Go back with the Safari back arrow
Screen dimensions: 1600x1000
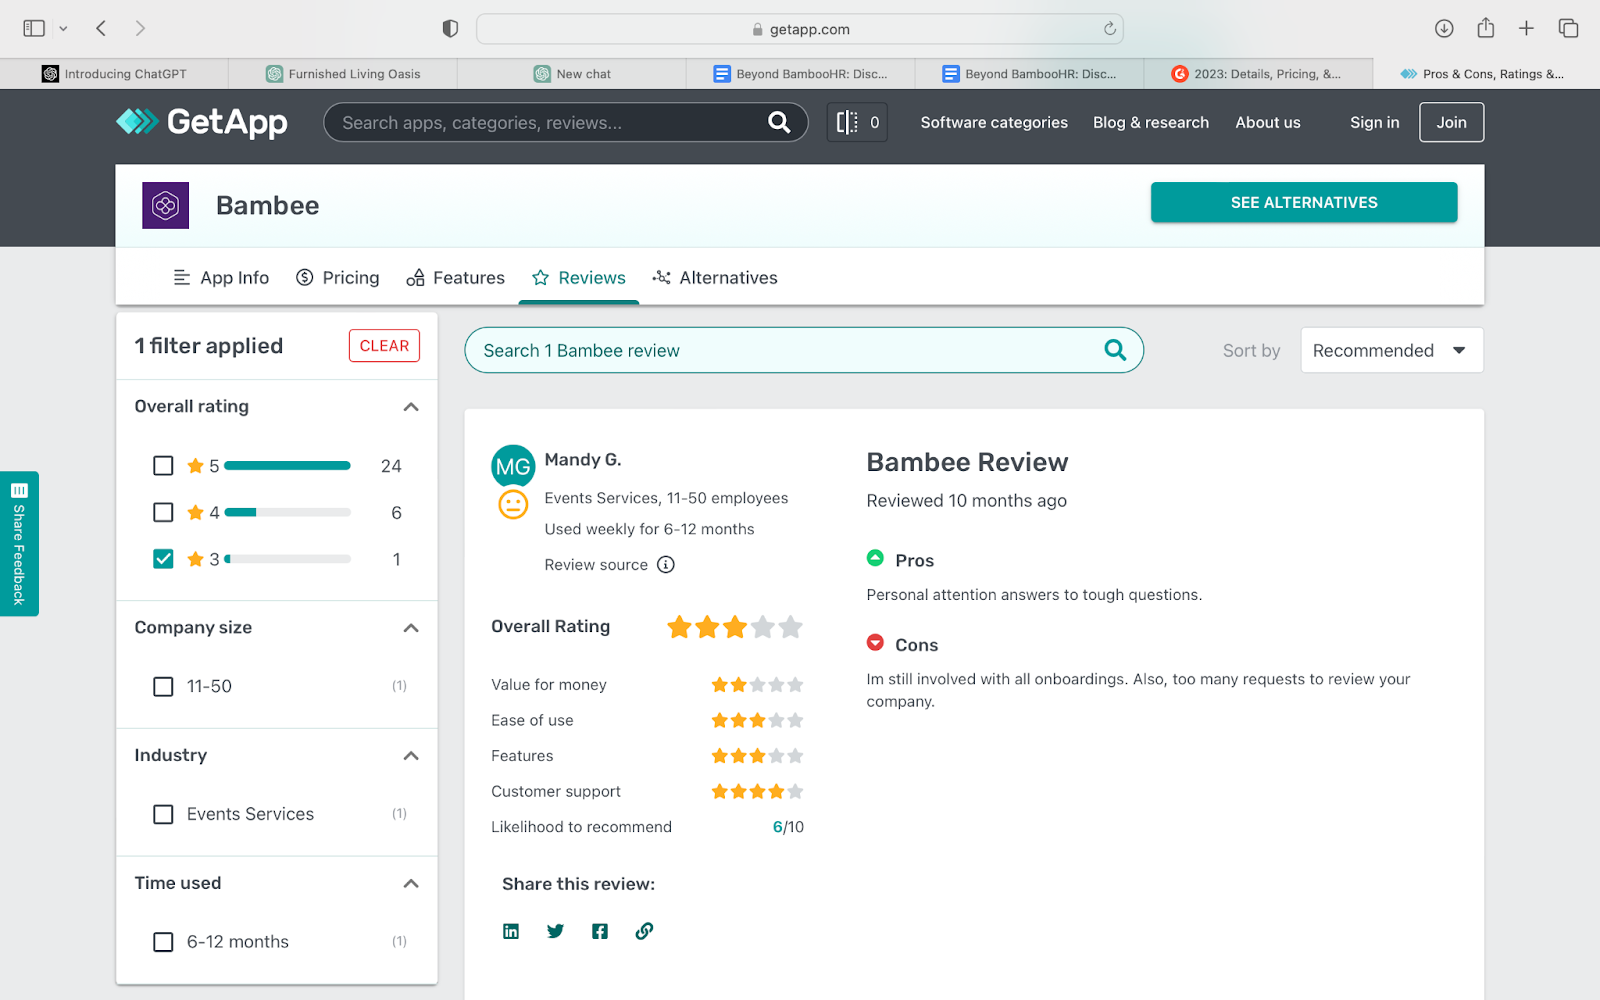pos(101,28)
